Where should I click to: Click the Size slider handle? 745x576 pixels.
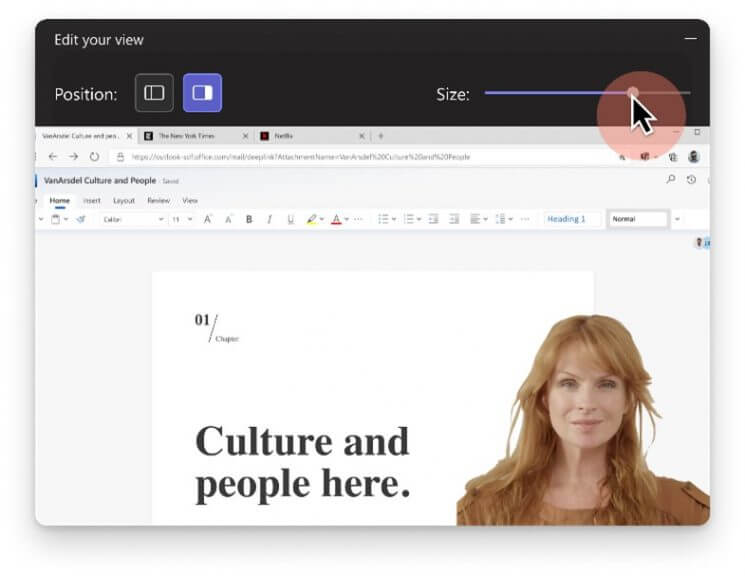pyautogui.click(x=633, y=93)
